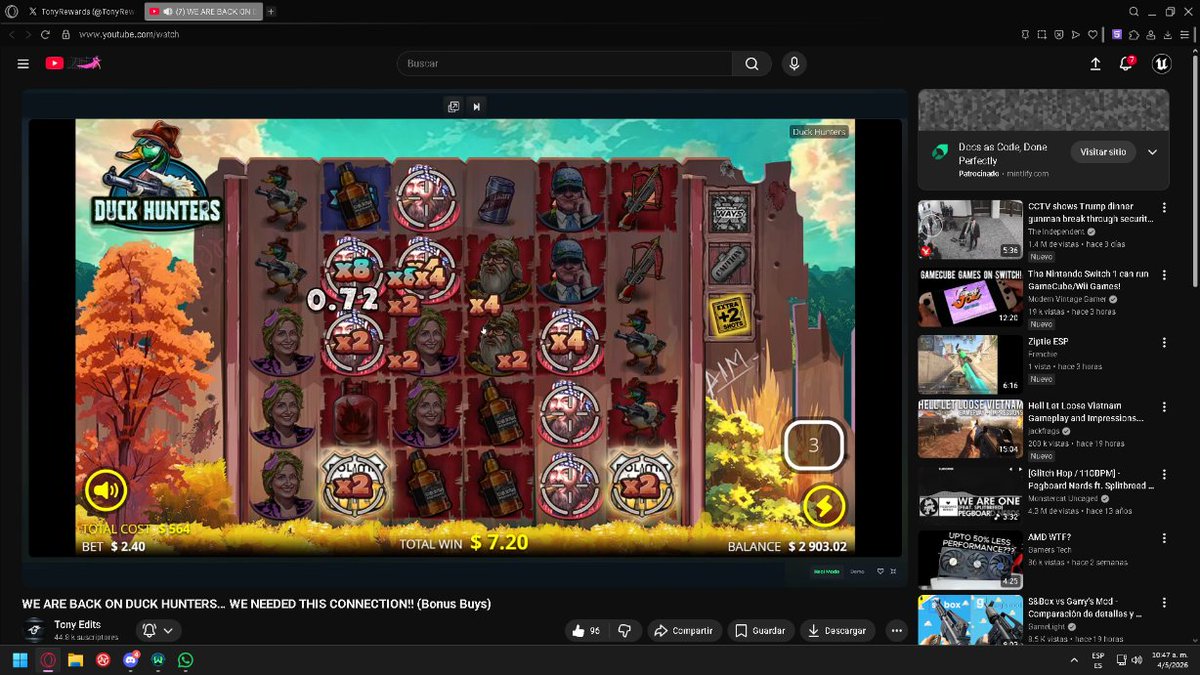Open options for CCTV shows Trump video
The width and height of the screenshot is (1200, 675).
pyautogui.click(x=1164, y=208)
